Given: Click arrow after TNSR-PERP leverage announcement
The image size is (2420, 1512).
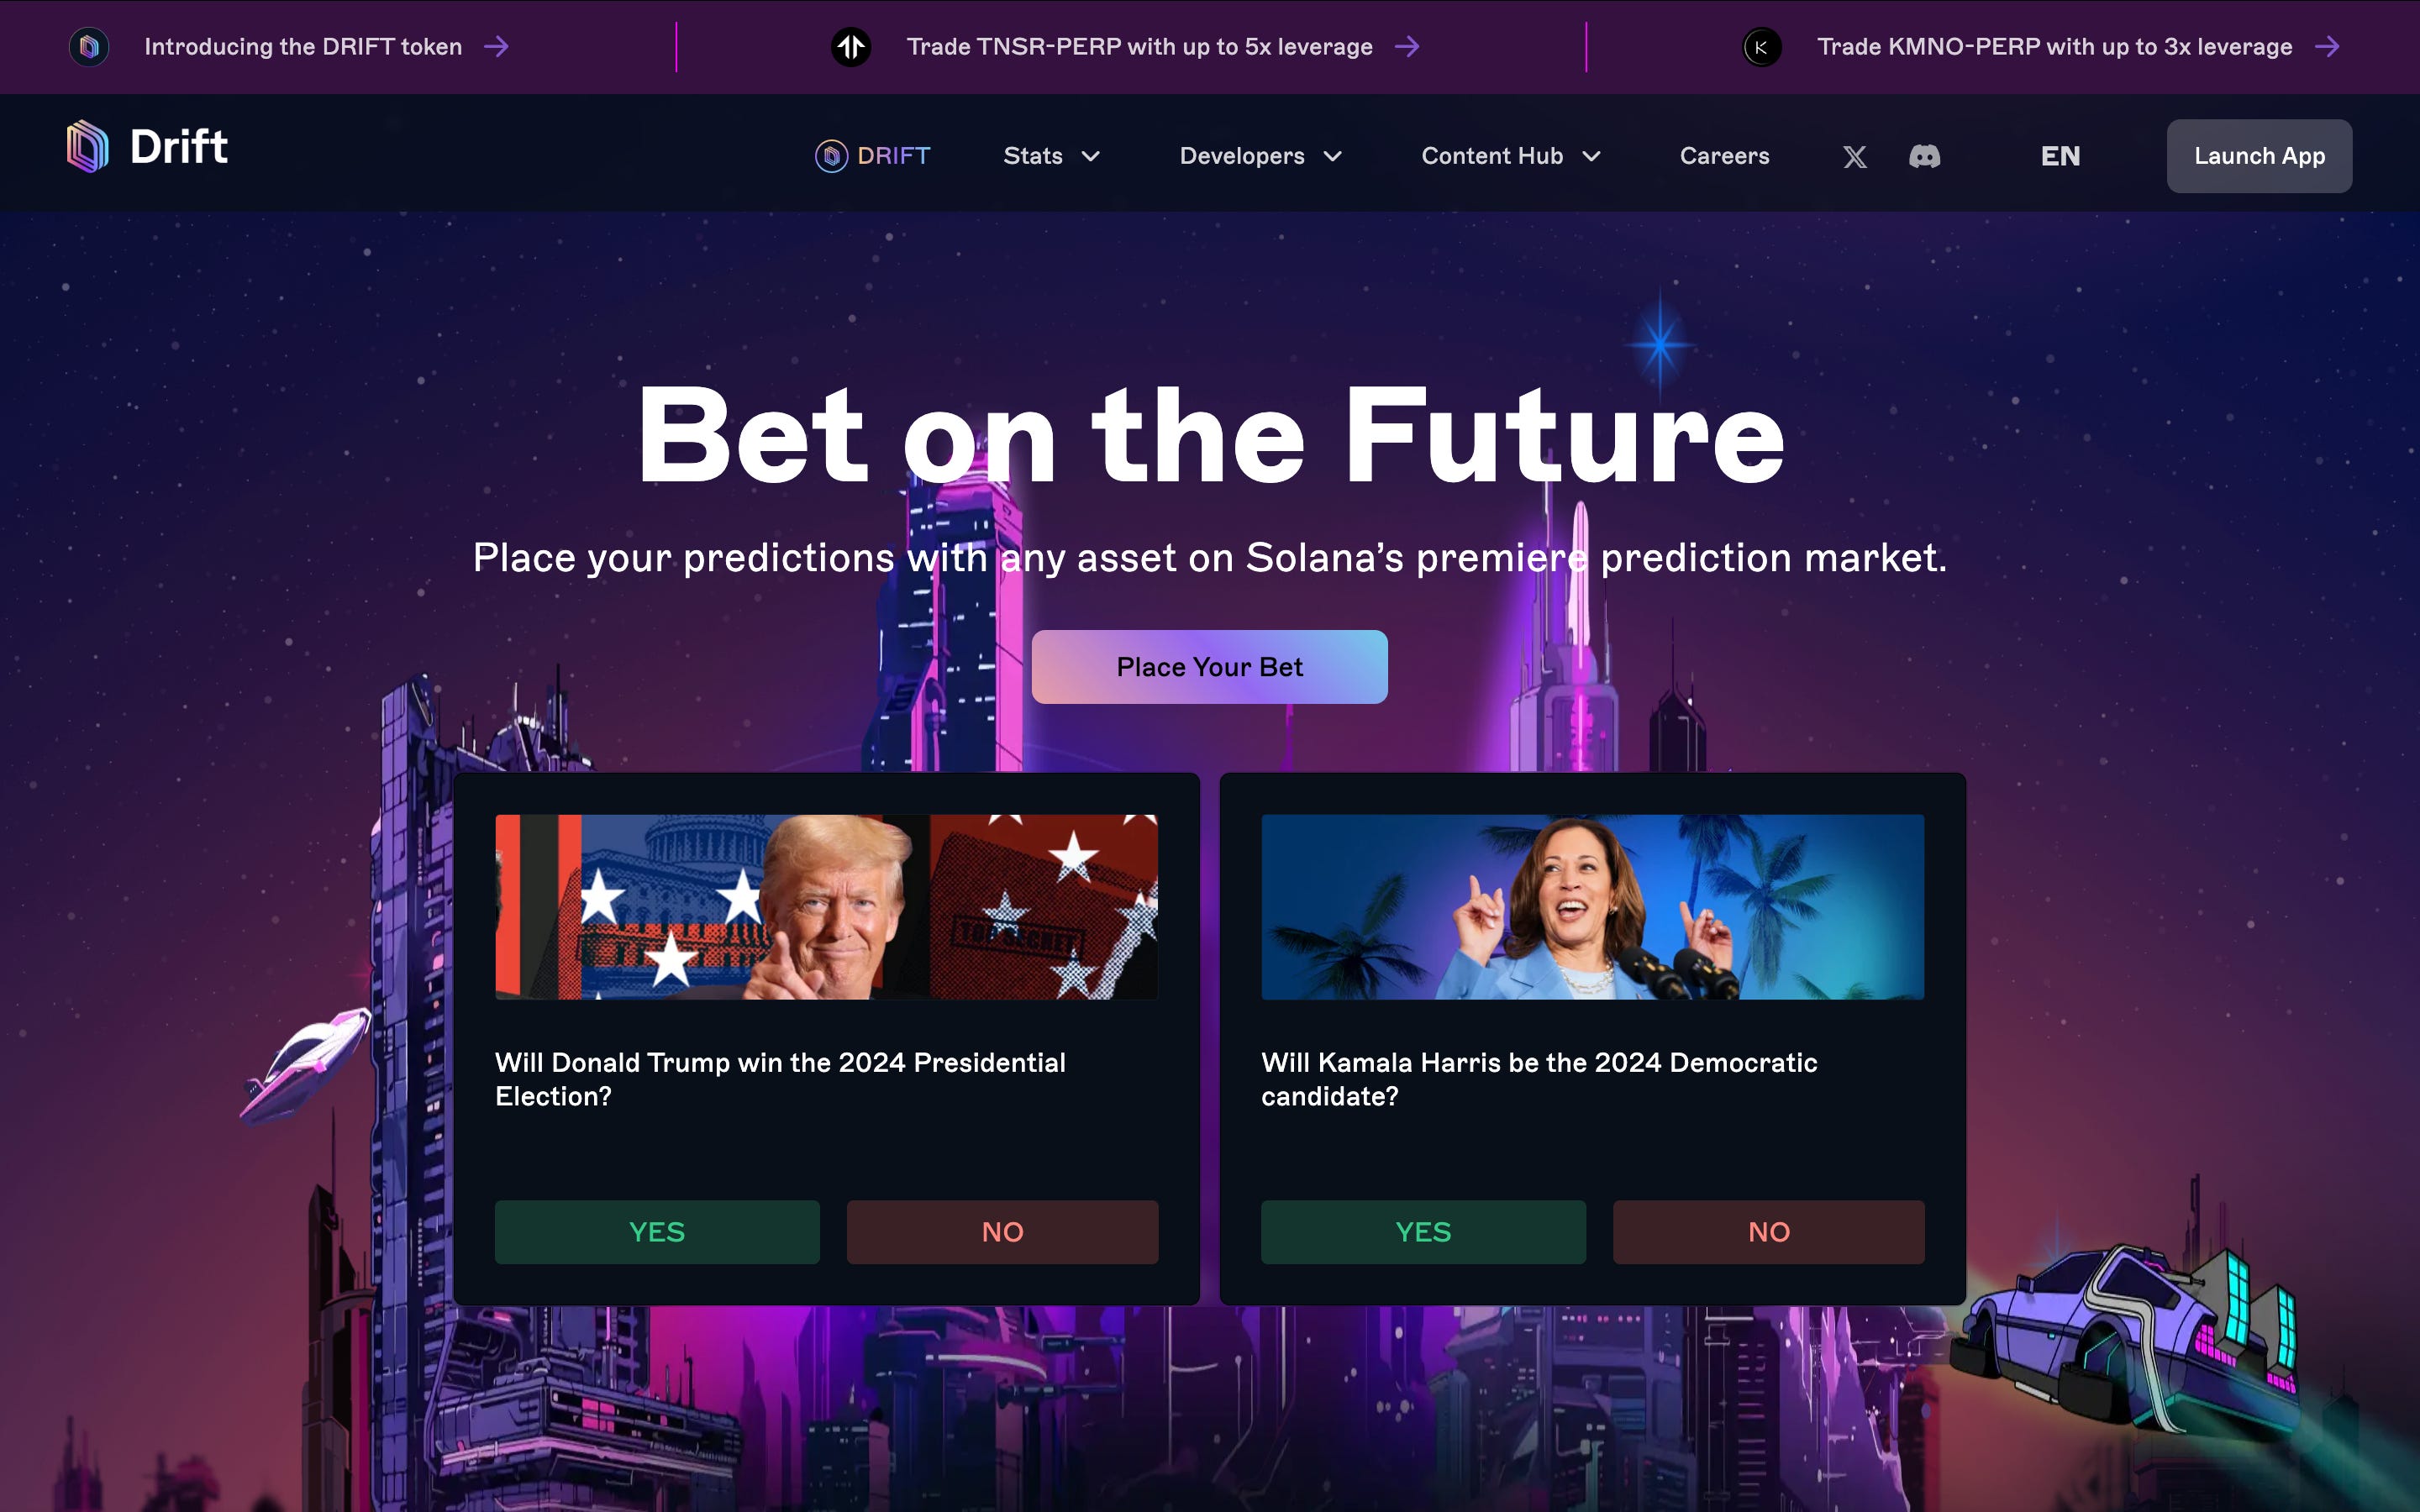Looking at the screenshot, I should coord(1408,46).
